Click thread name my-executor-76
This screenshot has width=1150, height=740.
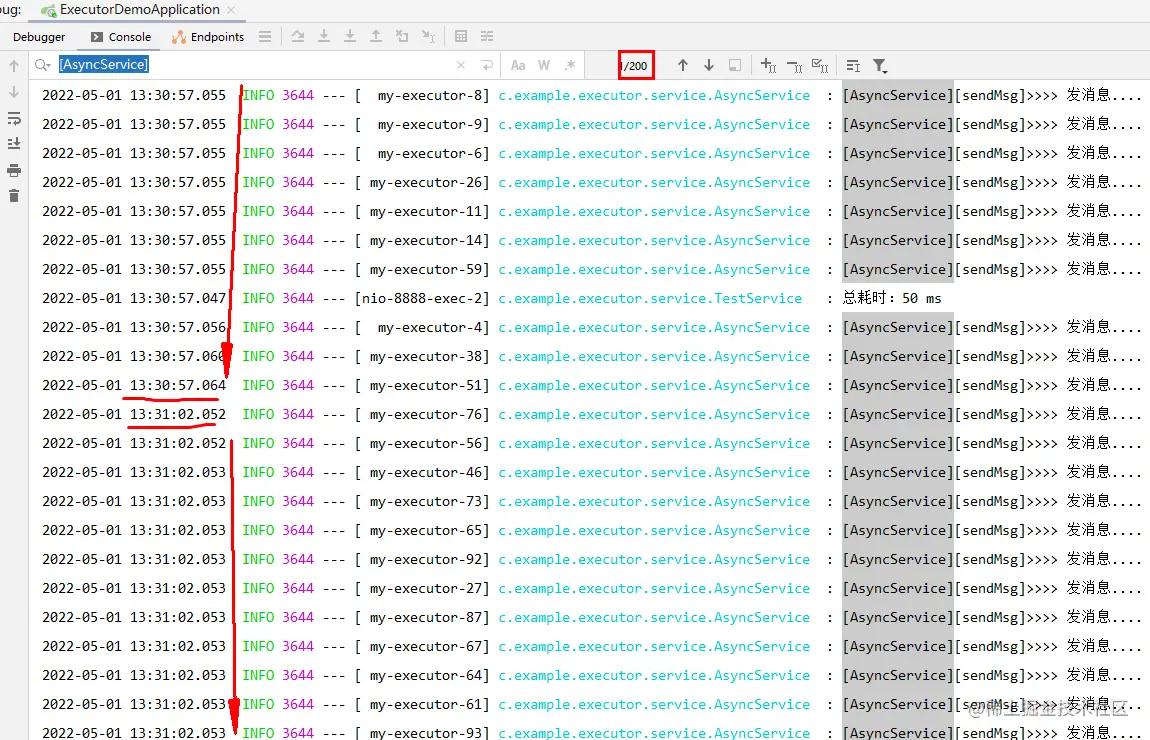click(x=425, y=414)
